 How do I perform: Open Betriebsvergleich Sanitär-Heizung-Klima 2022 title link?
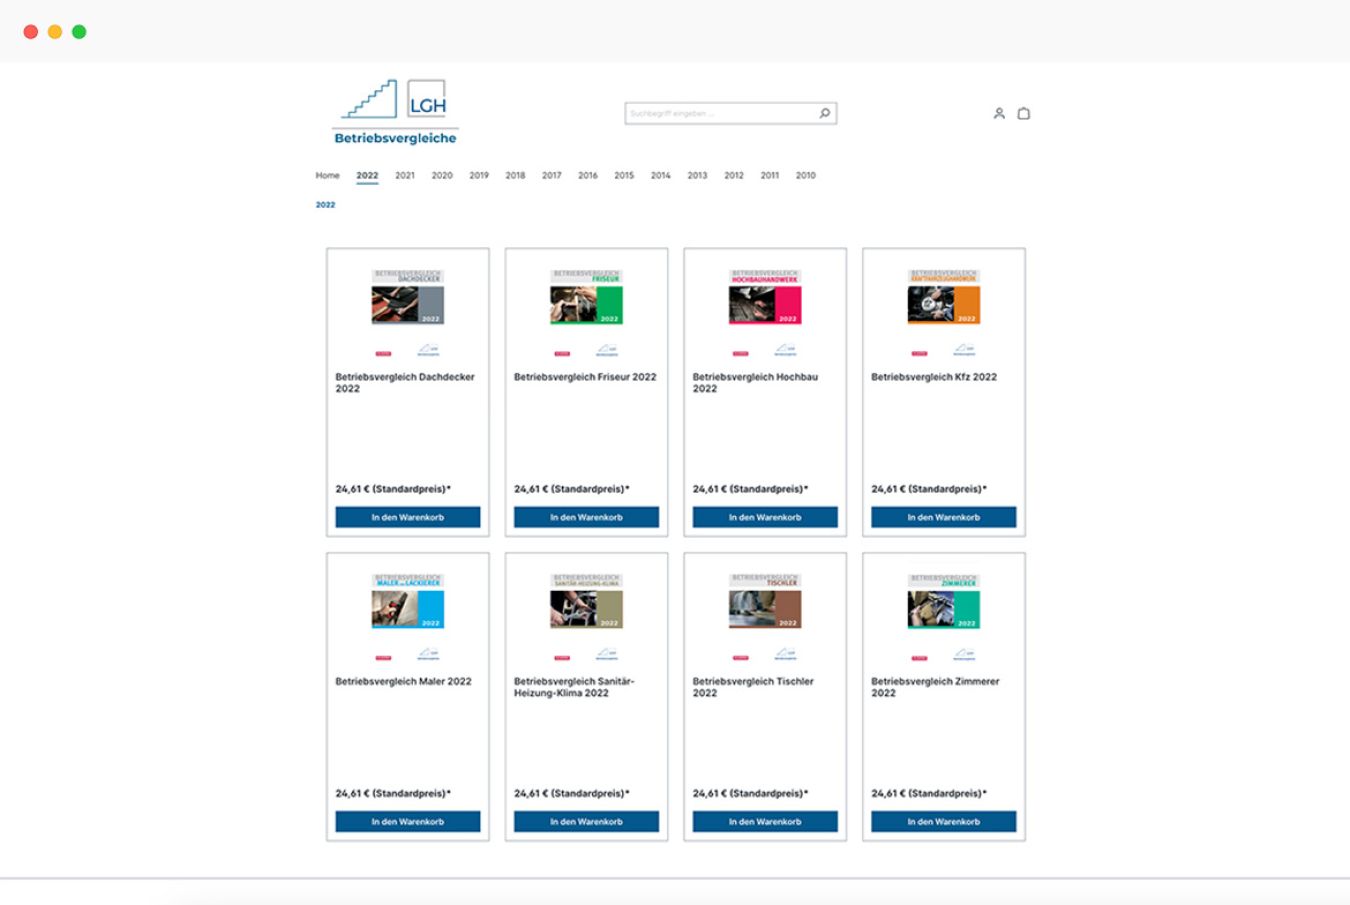pos(574,687)
